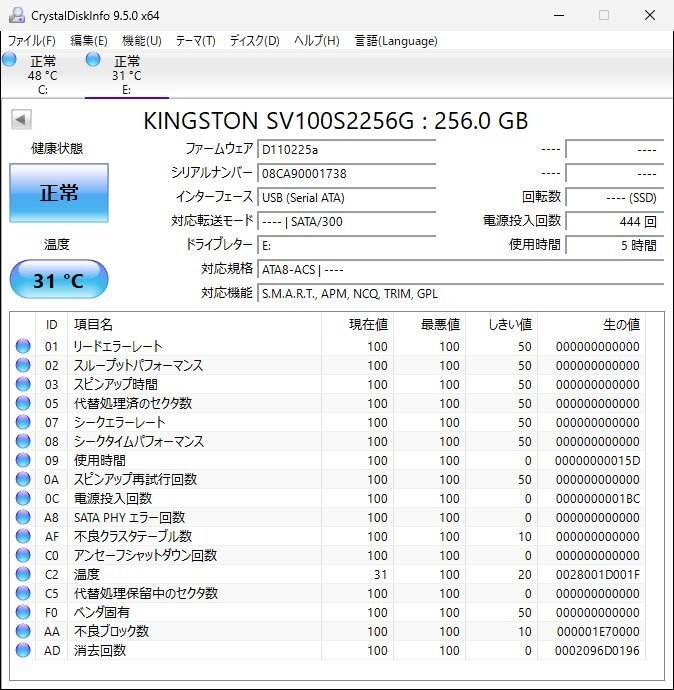The height and width of the screenshot is (690, 674).
Task: Click status orb for ID 02 スループットパフォーマンス
Action: coord(23,365)
